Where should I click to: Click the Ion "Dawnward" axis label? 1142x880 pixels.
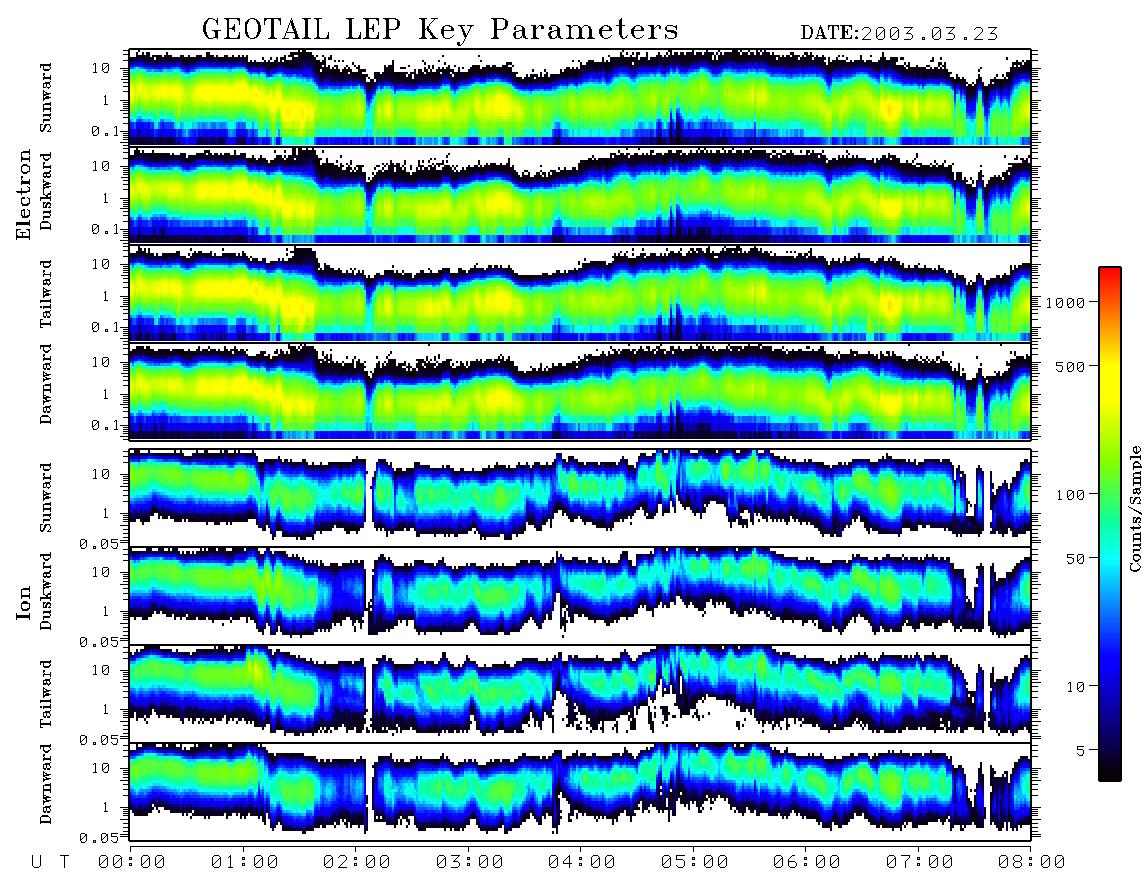(46, 784)
